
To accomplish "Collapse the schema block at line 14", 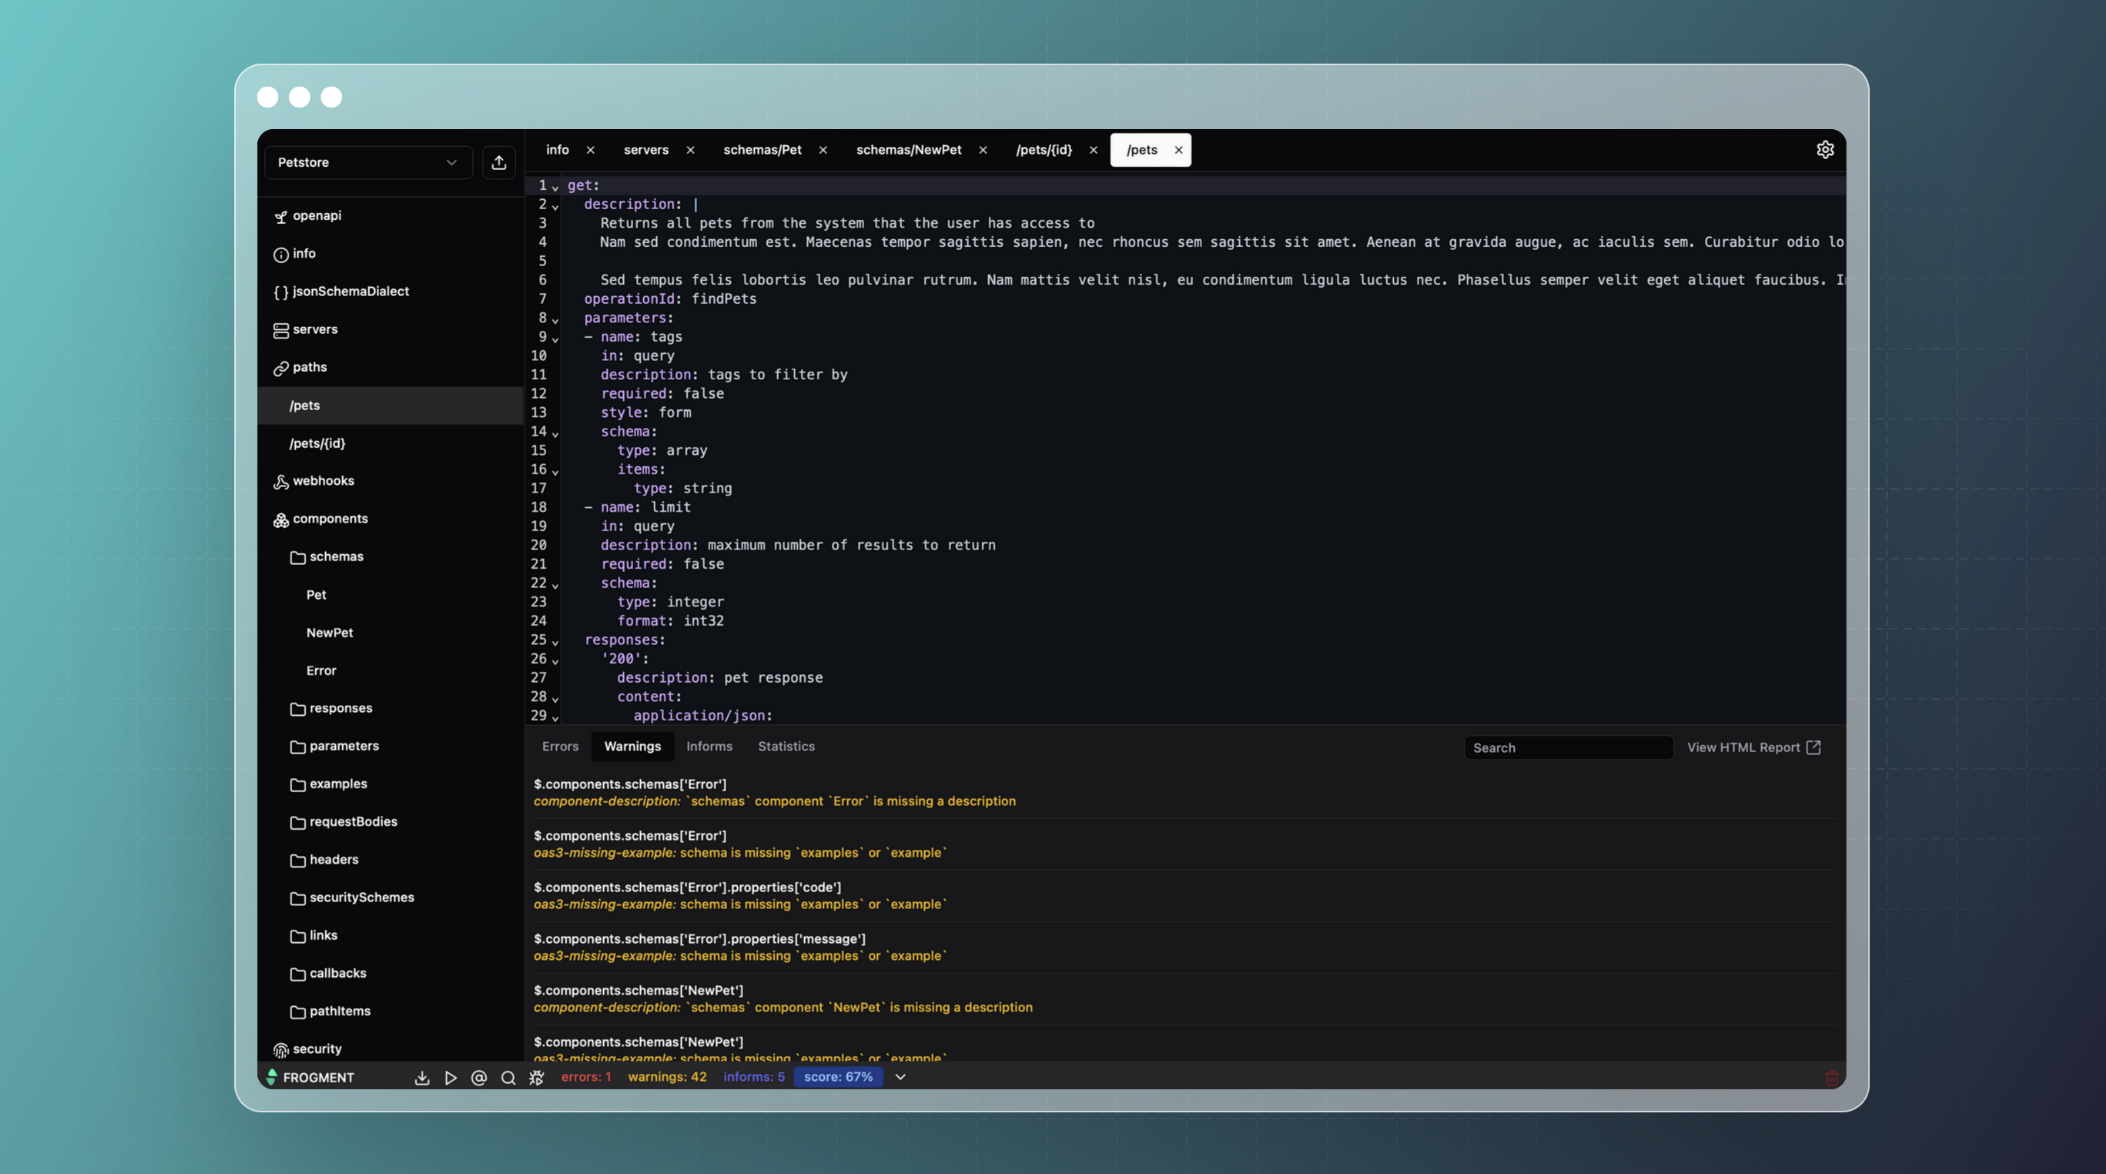I will click(555, 433).
